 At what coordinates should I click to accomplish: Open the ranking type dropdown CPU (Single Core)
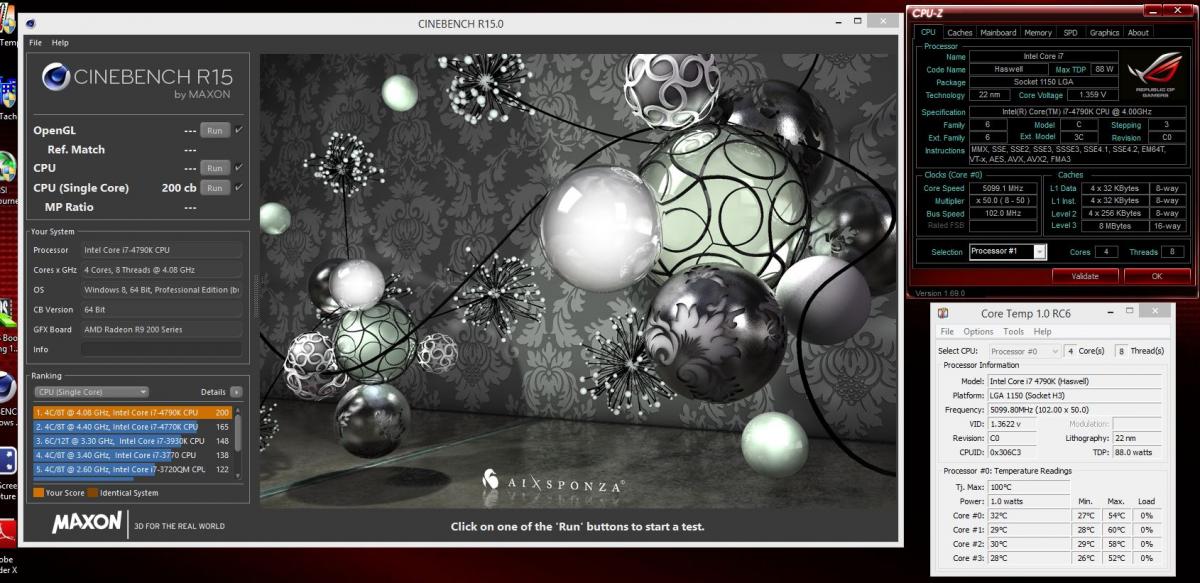91,392
